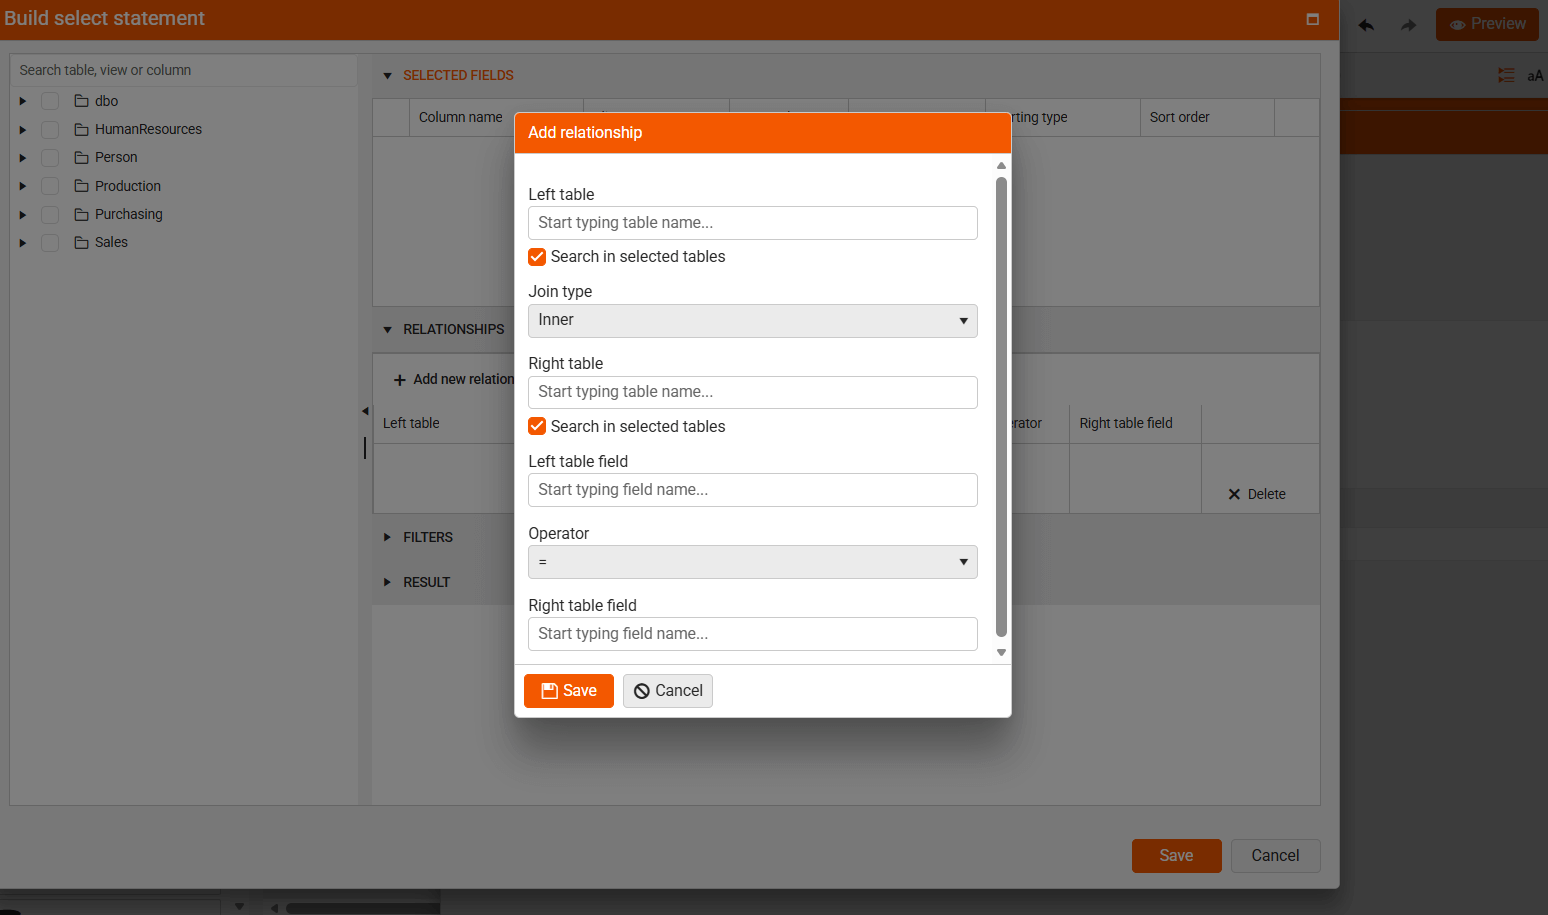Click the redo arrow icon beside Preview
Image resolution: width=1548 pixels, height=915 pixels.
(x=1408, y=25)
